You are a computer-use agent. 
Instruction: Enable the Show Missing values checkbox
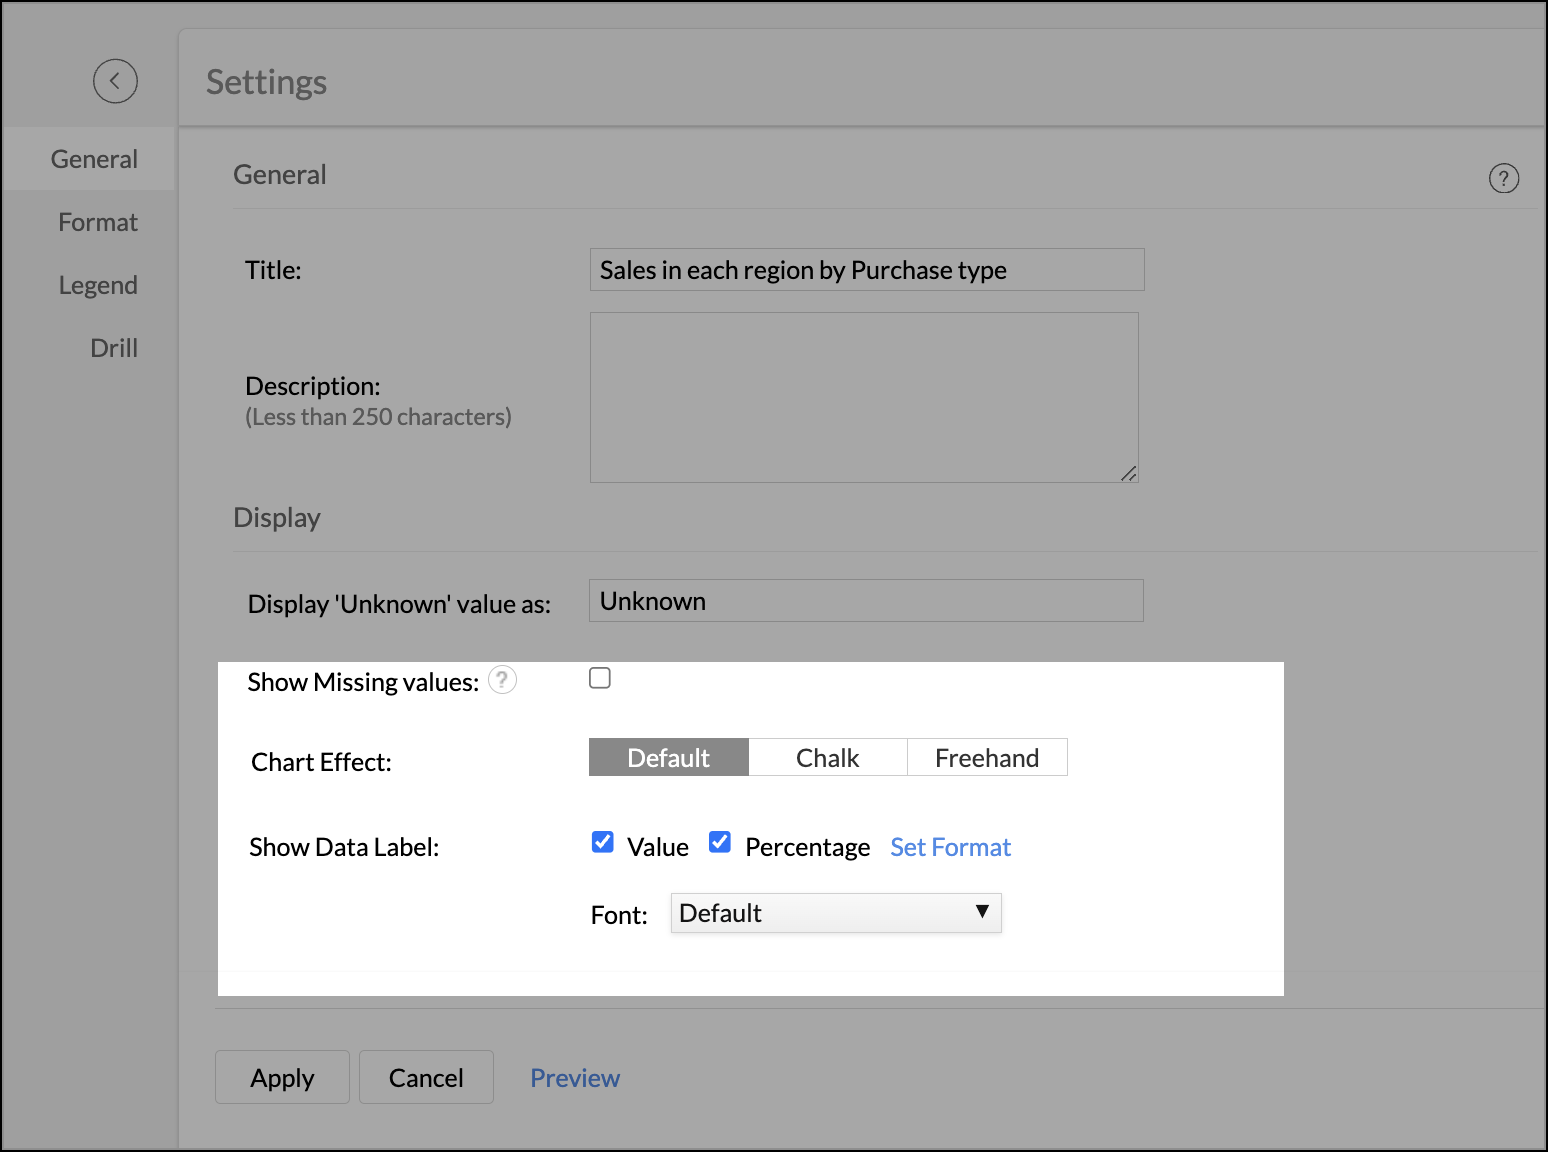600,677
